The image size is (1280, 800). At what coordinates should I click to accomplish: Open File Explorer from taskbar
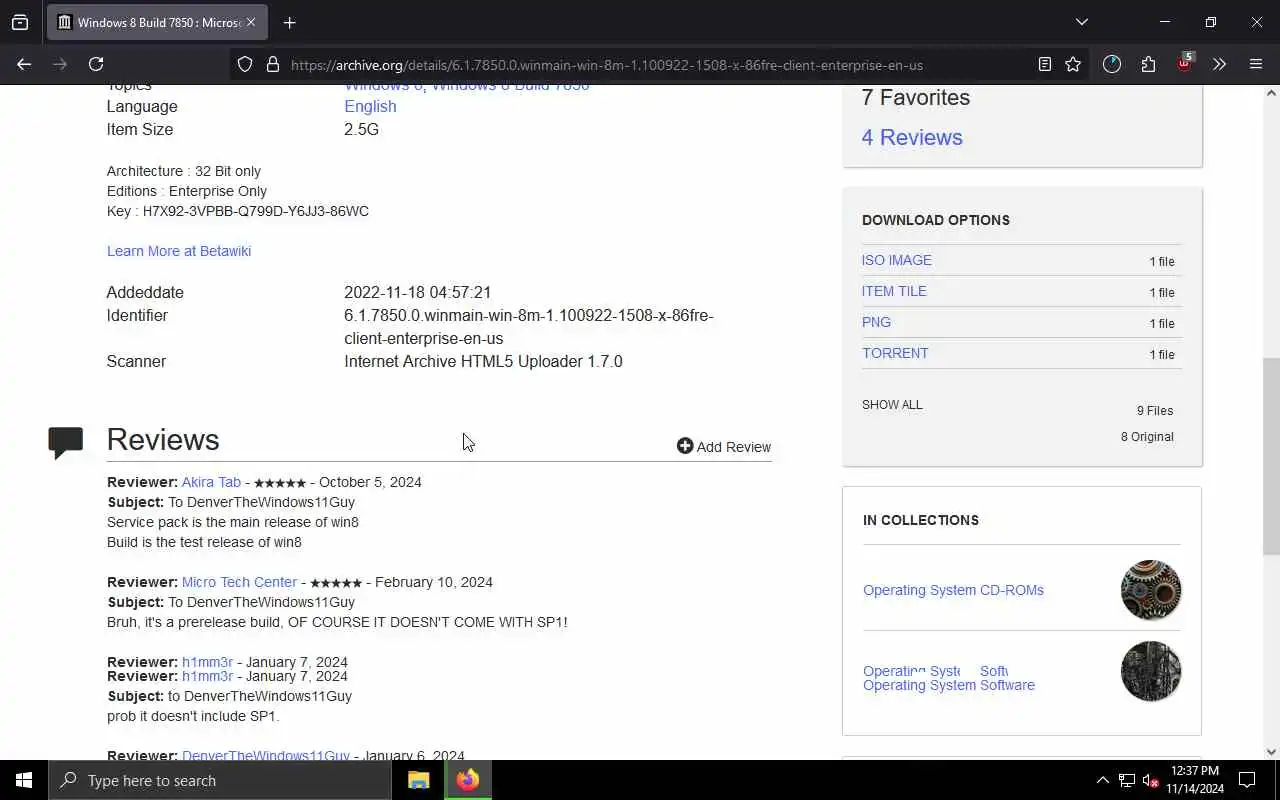click(x=419, y=780)
